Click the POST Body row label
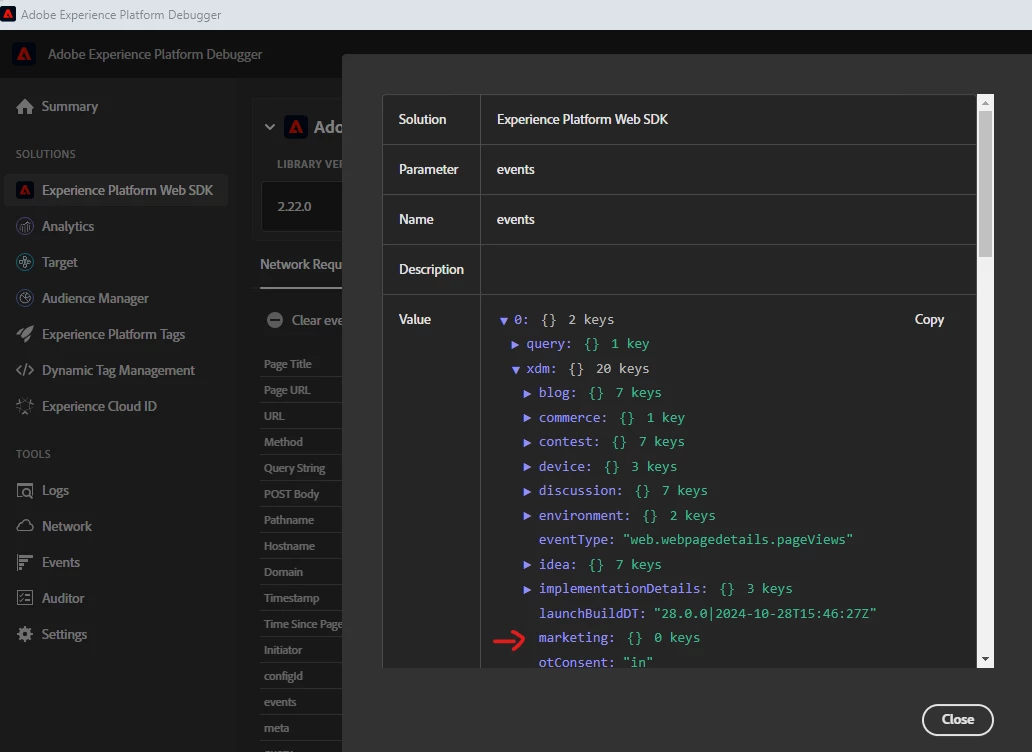 (x=291, y=494)
